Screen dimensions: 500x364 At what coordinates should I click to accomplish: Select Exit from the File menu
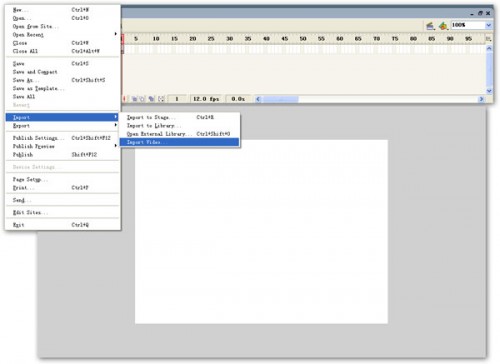pos(62,225)
